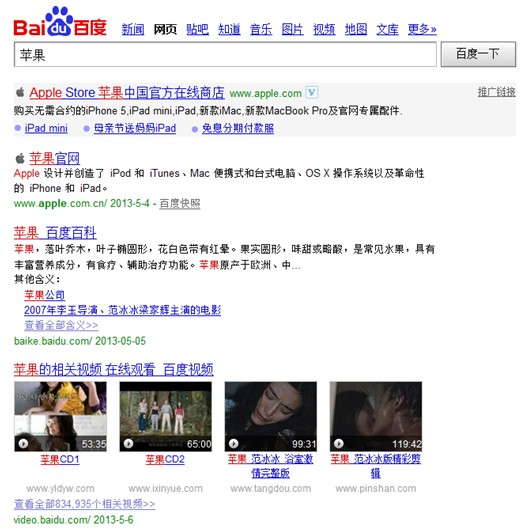Open the 母亲节送妈妈iPad sublink
The width and height of the screenshot is (525, 531).
click(x=135, y=128)
